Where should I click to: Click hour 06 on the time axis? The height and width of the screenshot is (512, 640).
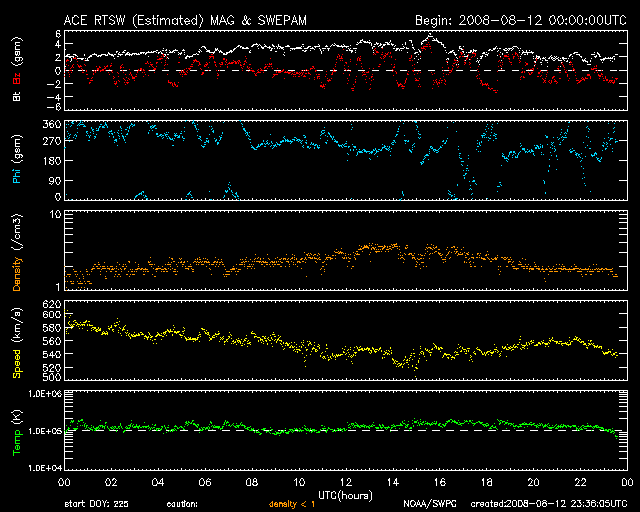204,483
